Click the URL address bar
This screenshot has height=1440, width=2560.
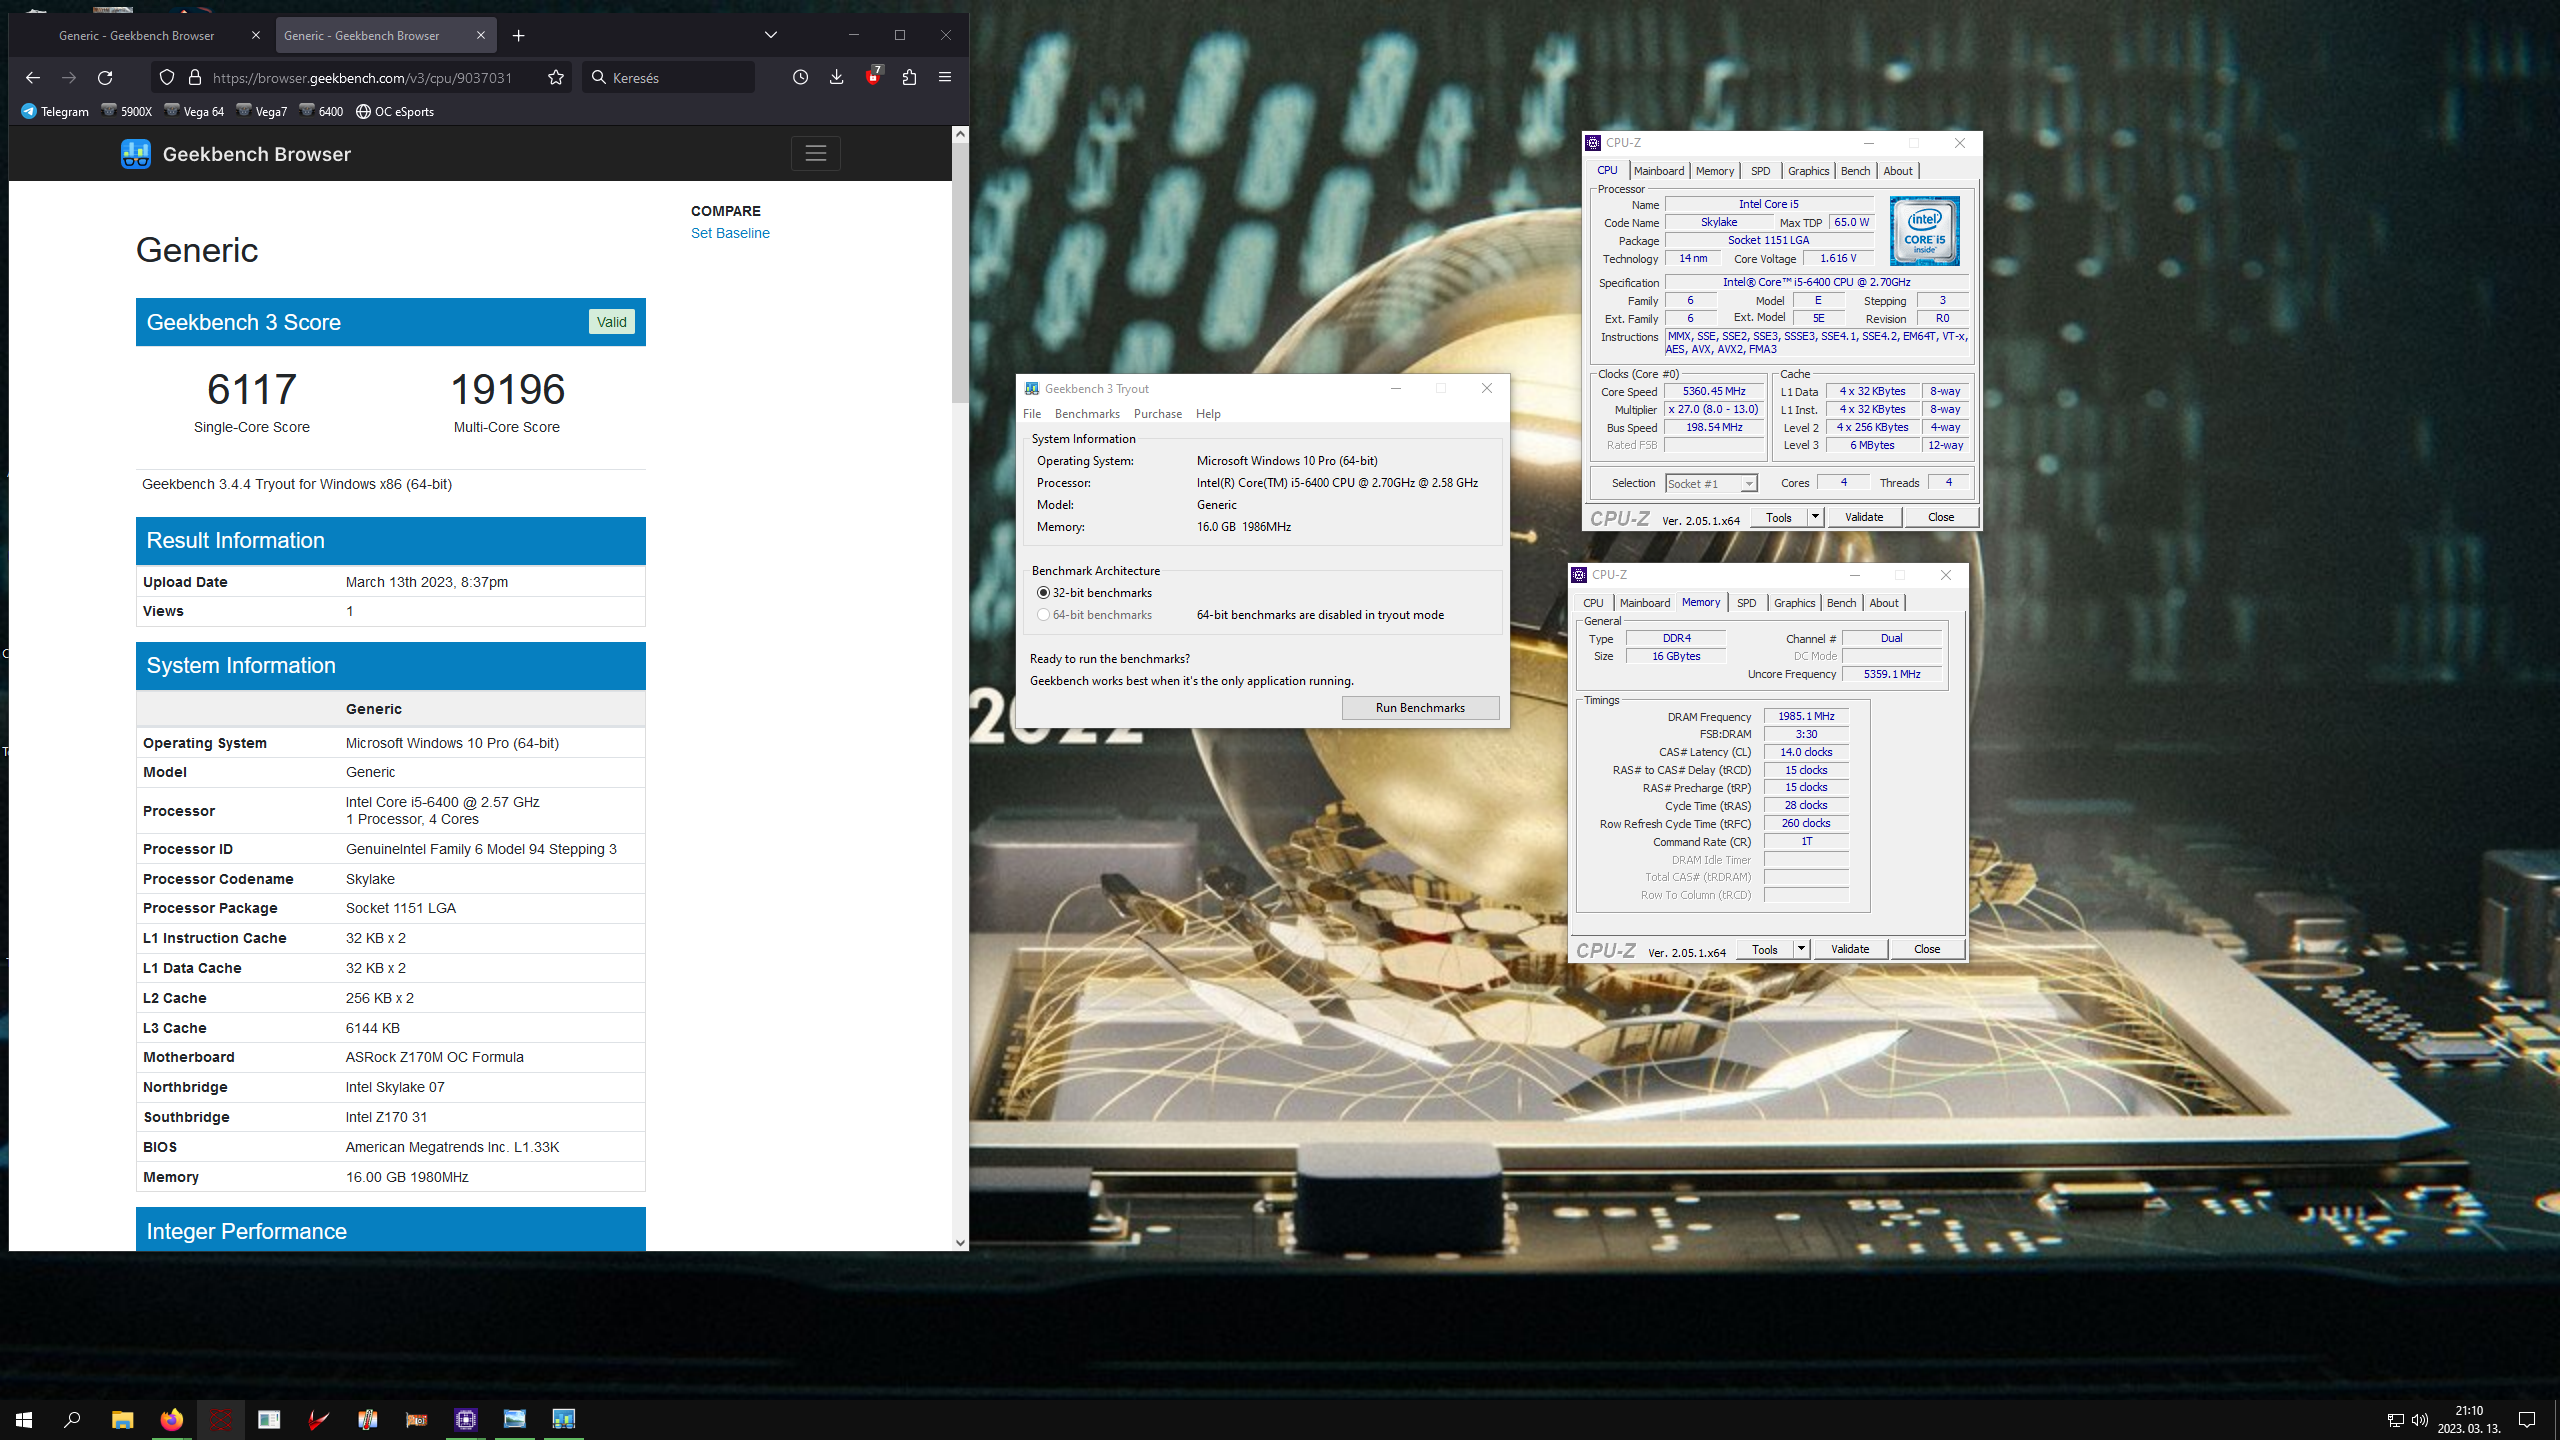click(362, 77)
